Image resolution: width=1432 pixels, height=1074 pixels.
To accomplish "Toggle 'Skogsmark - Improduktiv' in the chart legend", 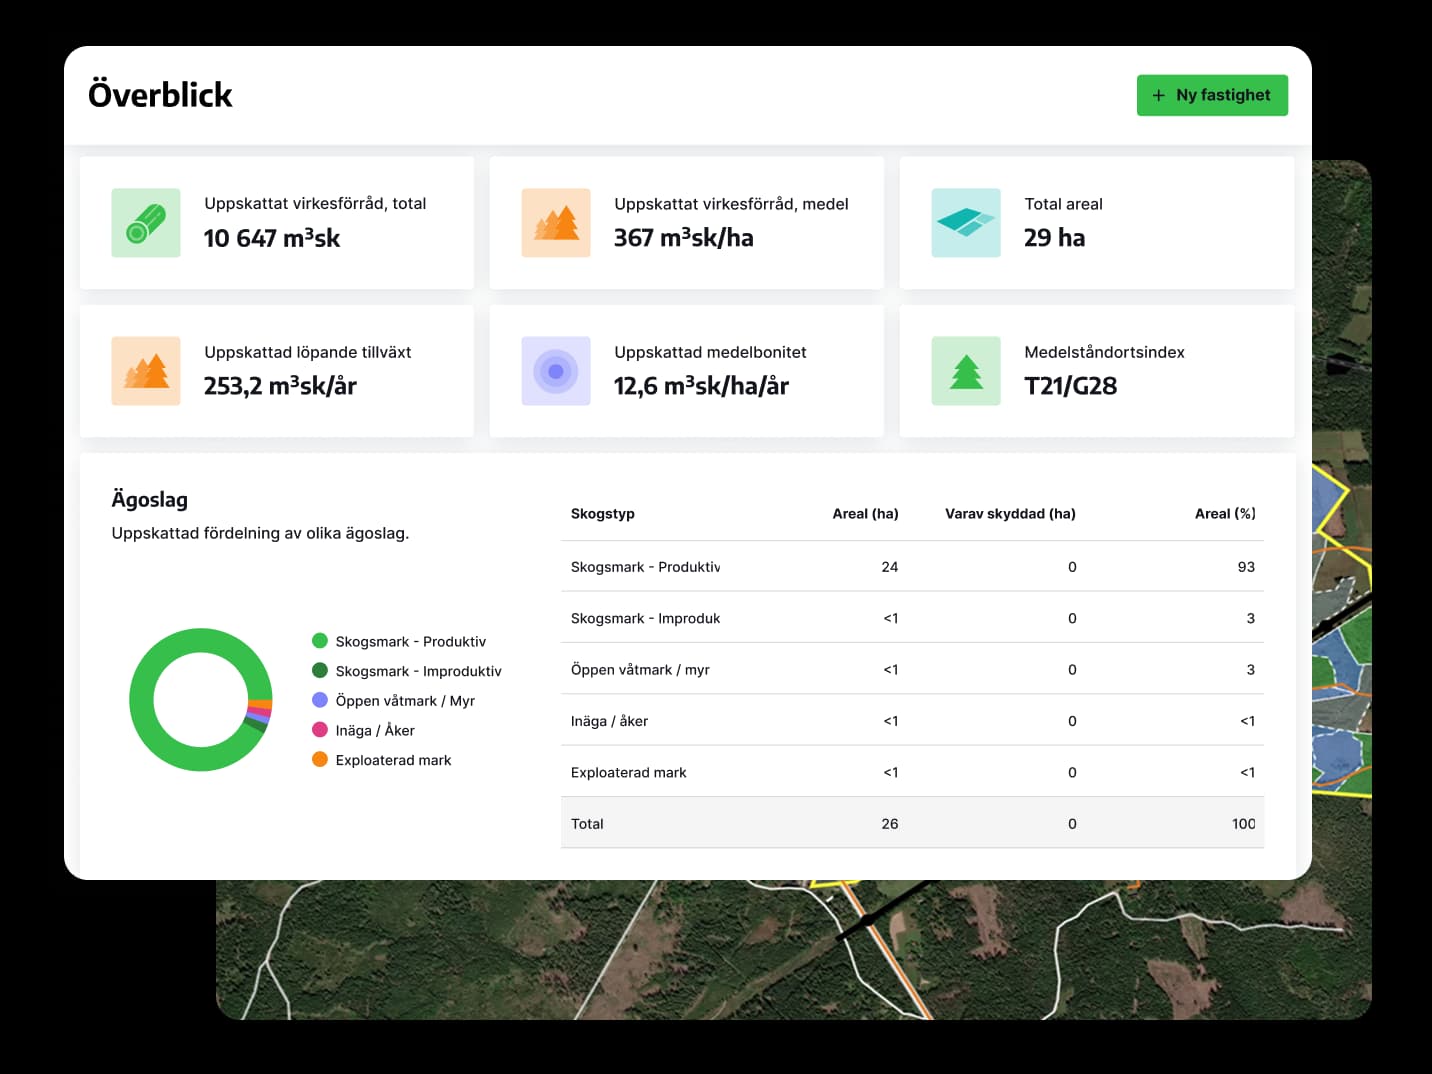I will (x=419, y=671).
